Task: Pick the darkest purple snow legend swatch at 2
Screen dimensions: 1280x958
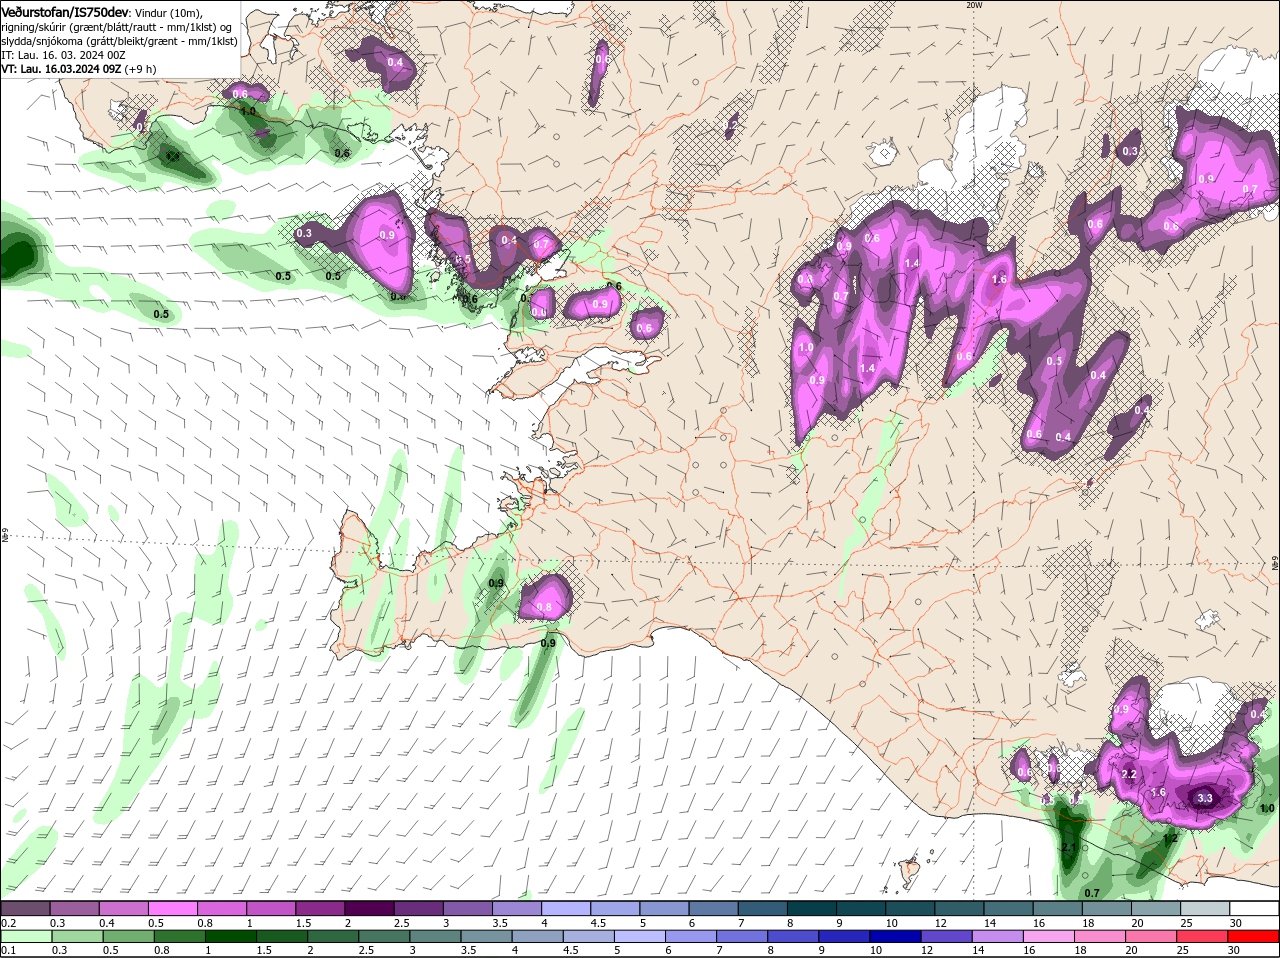Action: (x=369, y=908)
